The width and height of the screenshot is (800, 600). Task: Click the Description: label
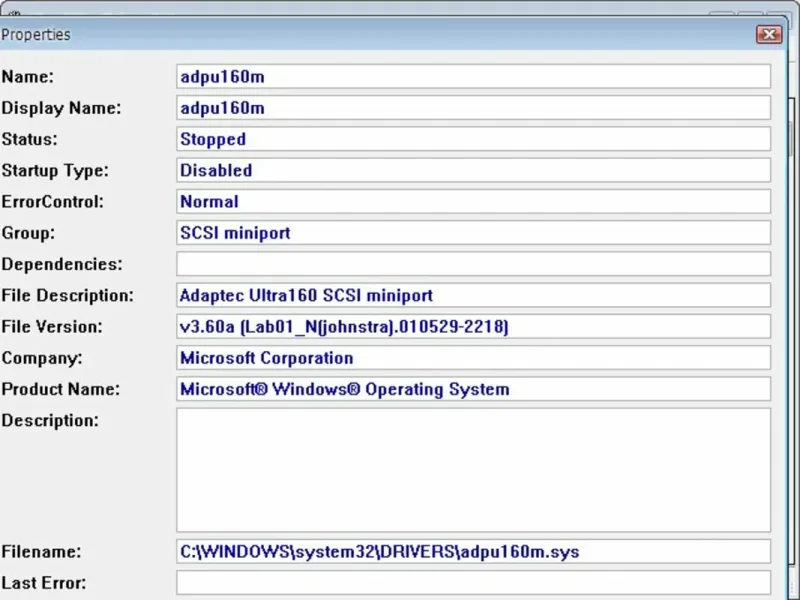[x=50, y=420]
